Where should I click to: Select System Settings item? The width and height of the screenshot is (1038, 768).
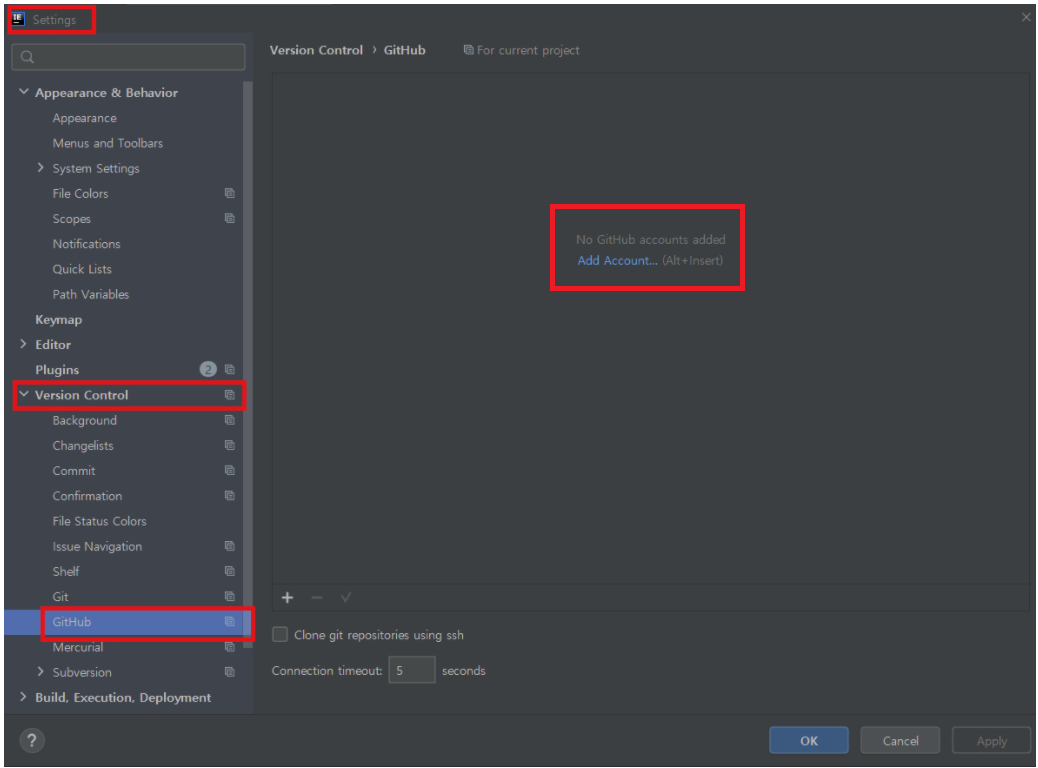pos(96,168)
